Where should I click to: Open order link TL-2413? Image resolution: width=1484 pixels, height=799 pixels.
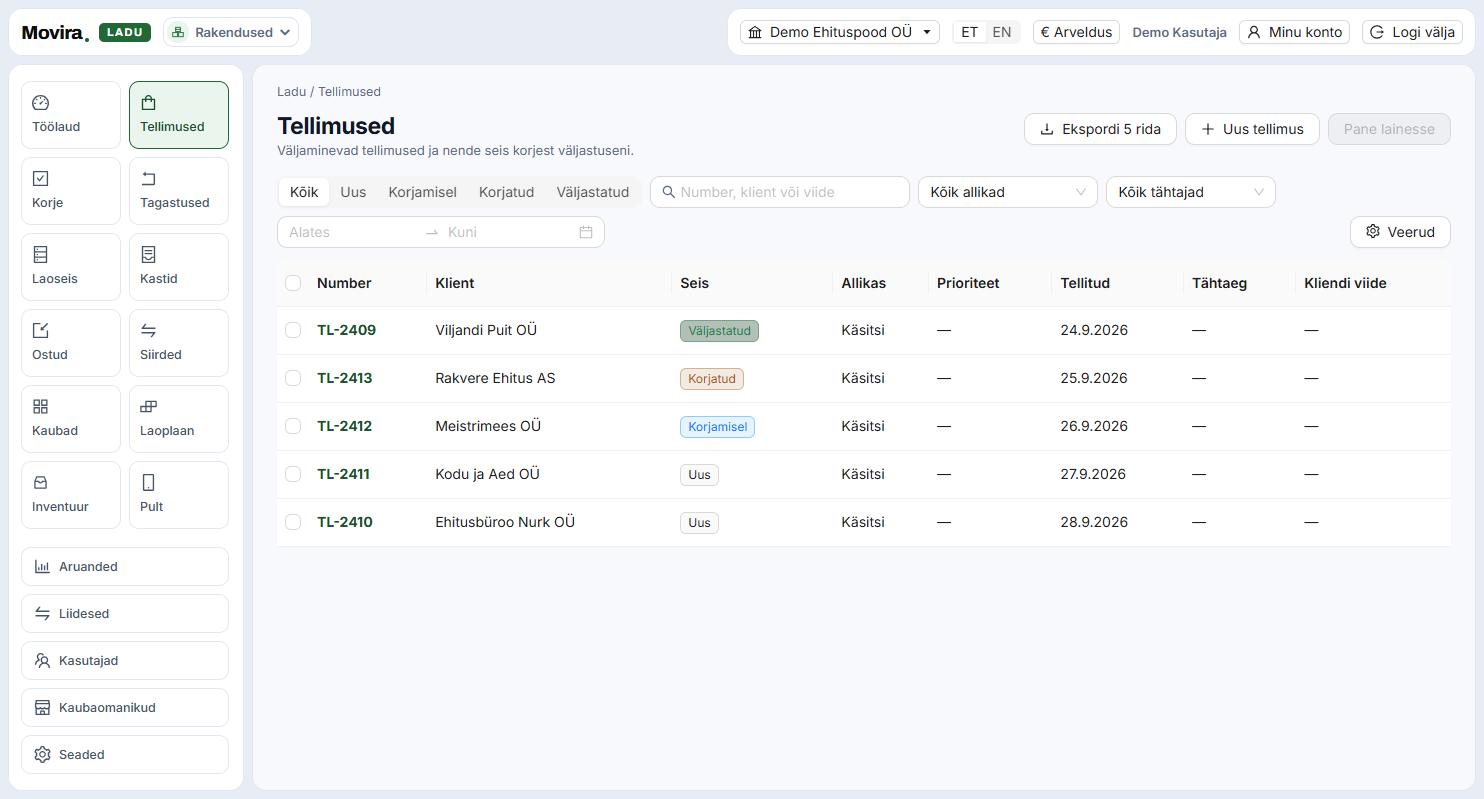(x=344, y=378)
